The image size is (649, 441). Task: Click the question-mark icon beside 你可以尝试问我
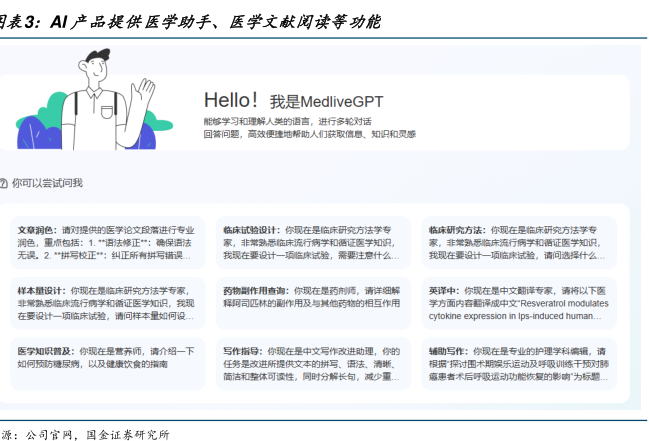click(x=4, y=183)
